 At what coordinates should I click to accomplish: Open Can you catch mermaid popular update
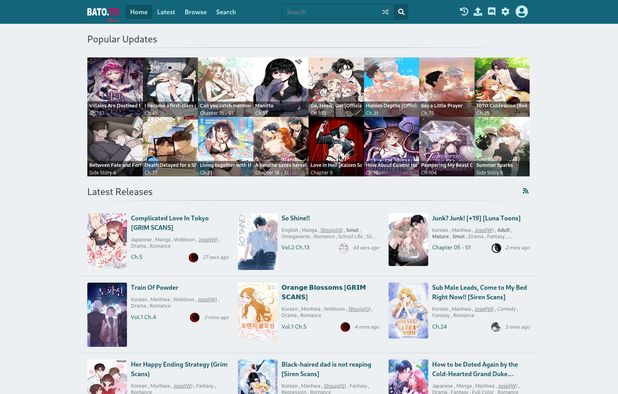tap(225, 87)
